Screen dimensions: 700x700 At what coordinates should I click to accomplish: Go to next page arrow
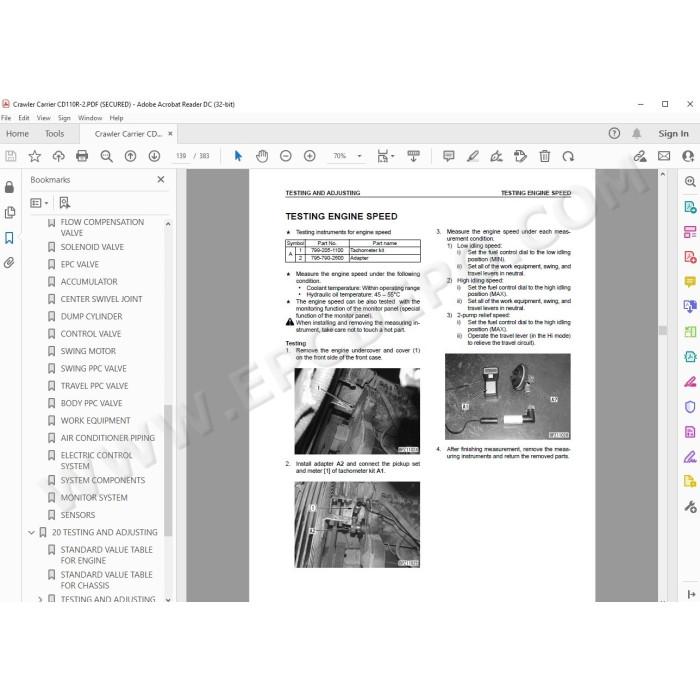(x=154, y=156)
